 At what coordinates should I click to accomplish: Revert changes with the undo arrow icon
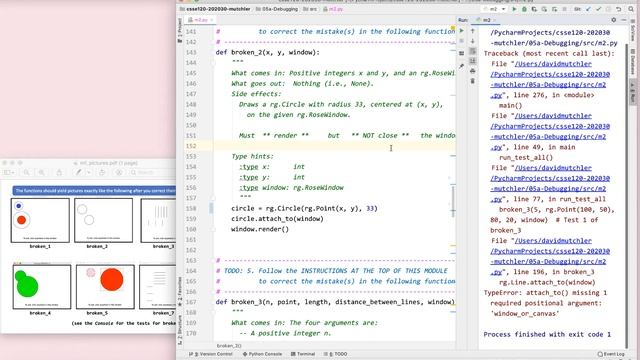pos(619,9)
